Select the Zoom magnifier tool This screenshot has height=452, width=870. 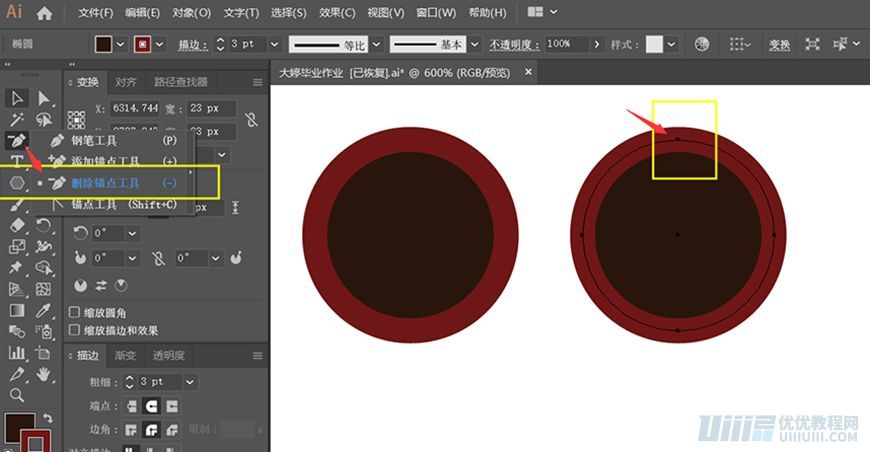click(17, 395)
